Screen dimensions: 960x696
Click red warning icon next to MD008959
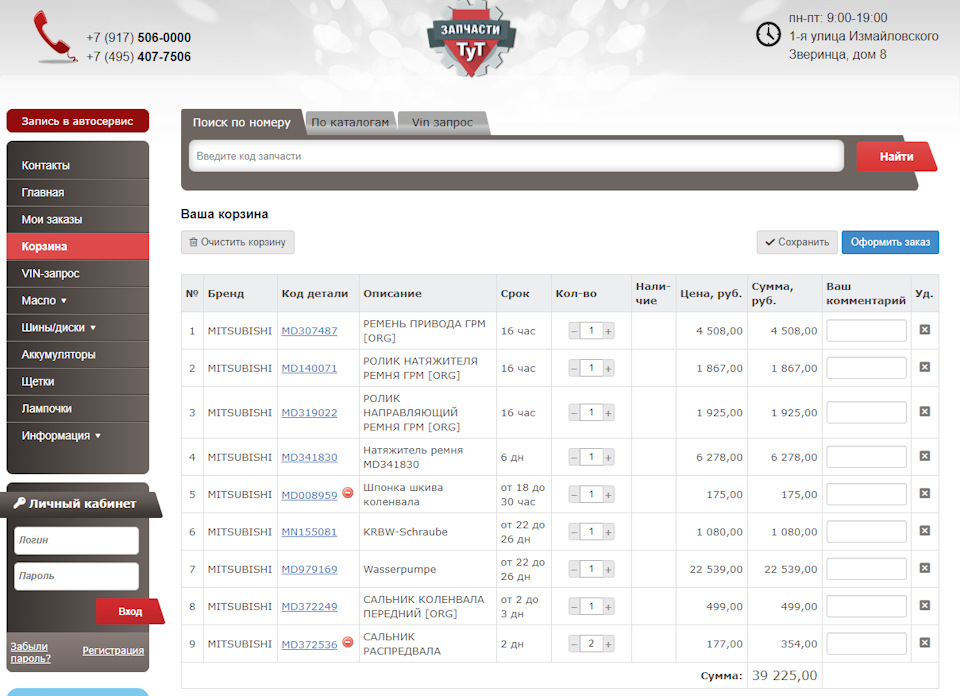click(x=348, y=493)
